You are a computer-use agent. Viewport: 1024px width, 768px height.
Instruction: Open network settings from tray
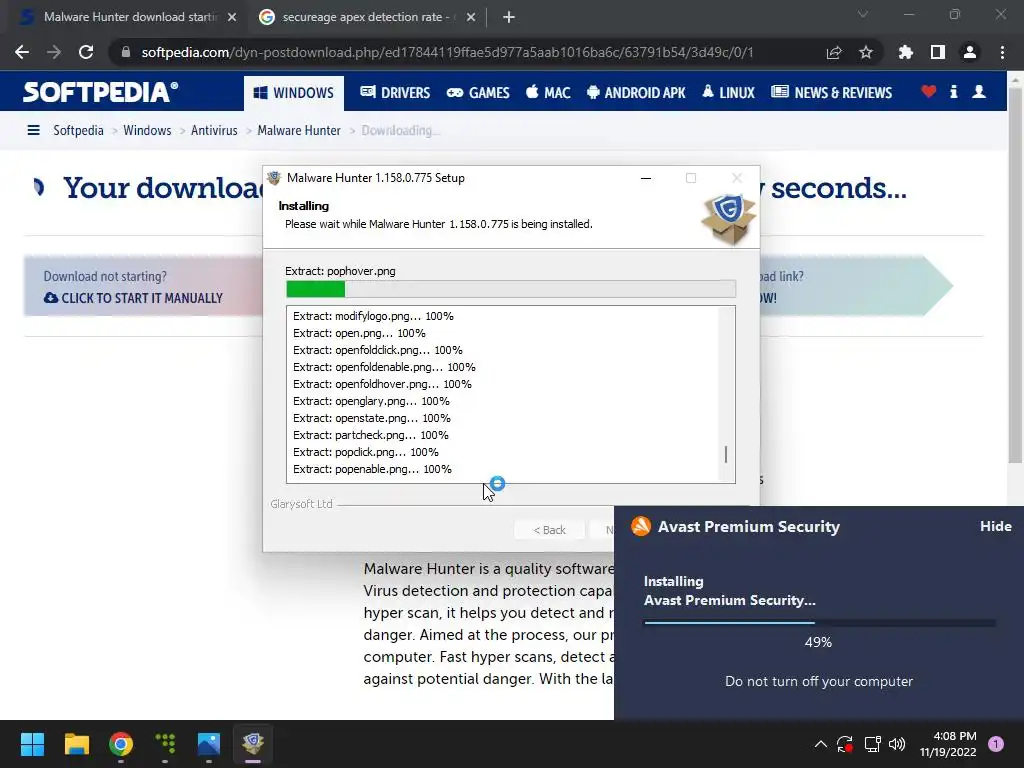872,744
